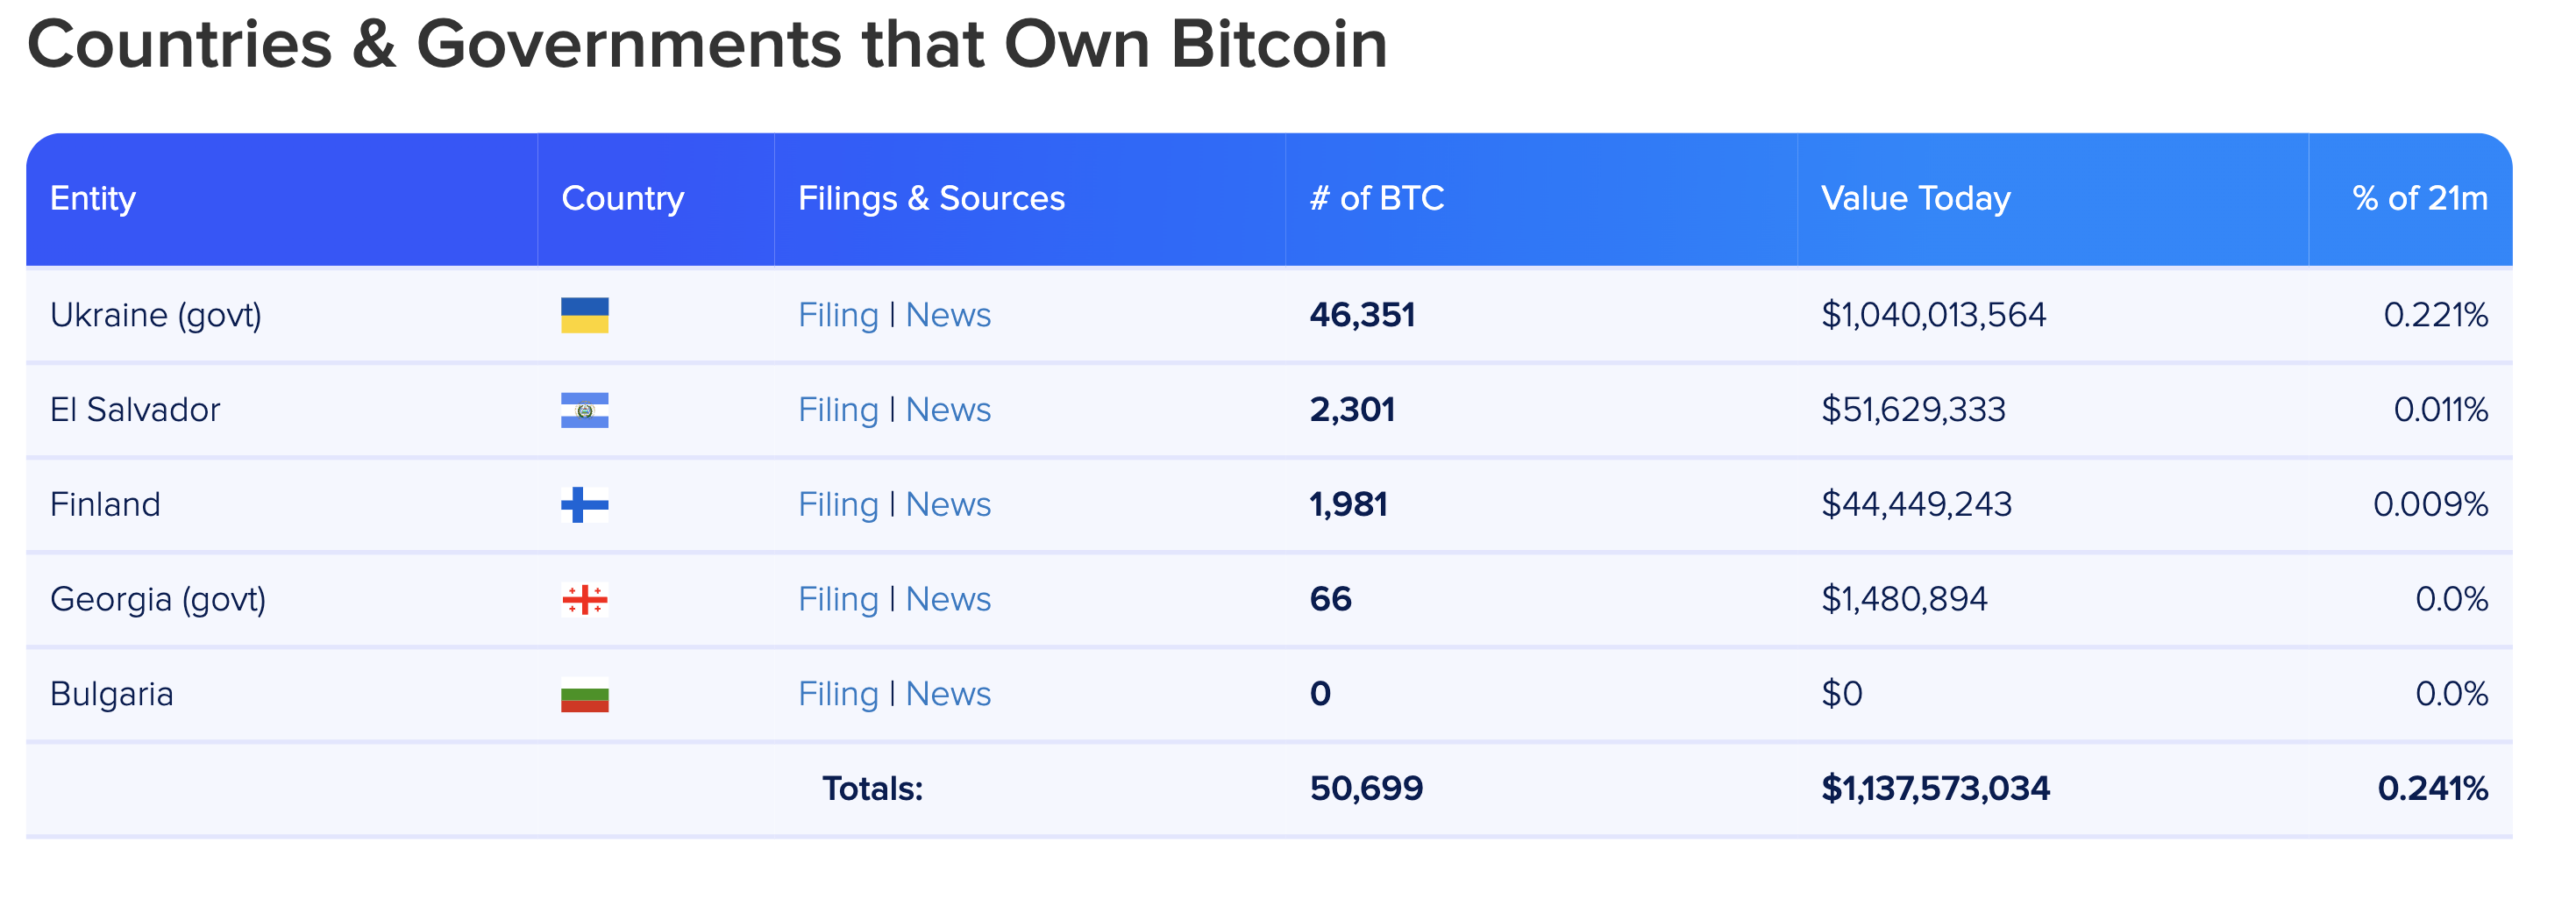This screenshot has height=921, width=2576.
Task: Open the News link for Finland
Action: click(x=948, y=504)
